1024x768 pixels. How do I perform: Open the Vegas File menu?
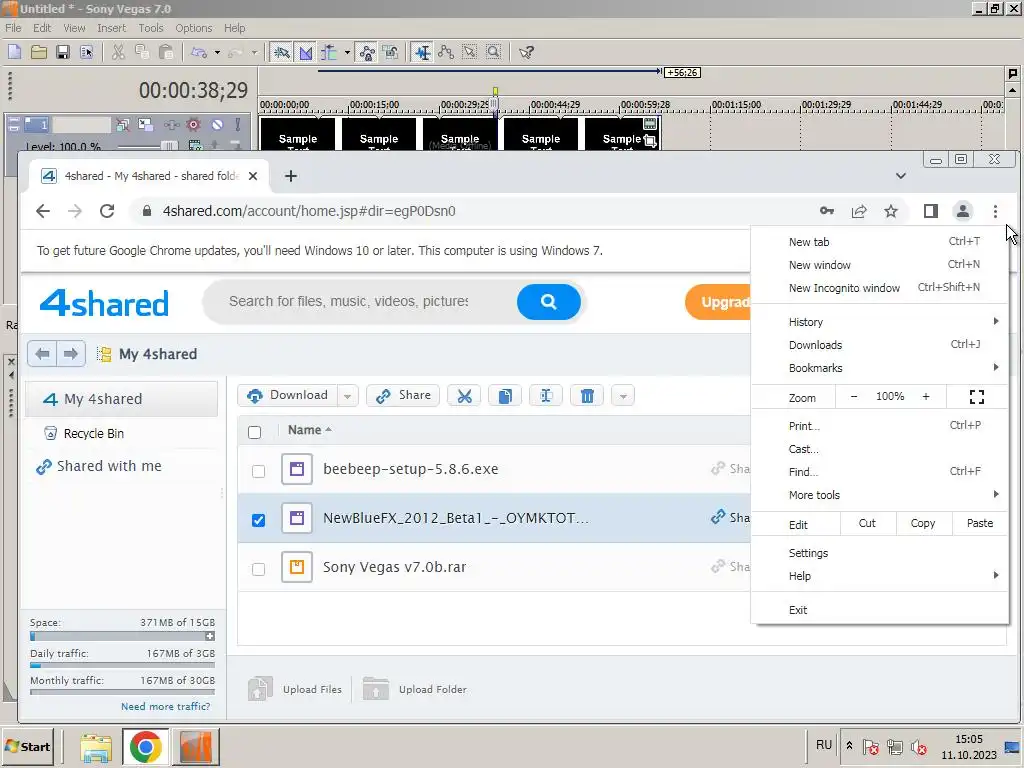(13, 28)
